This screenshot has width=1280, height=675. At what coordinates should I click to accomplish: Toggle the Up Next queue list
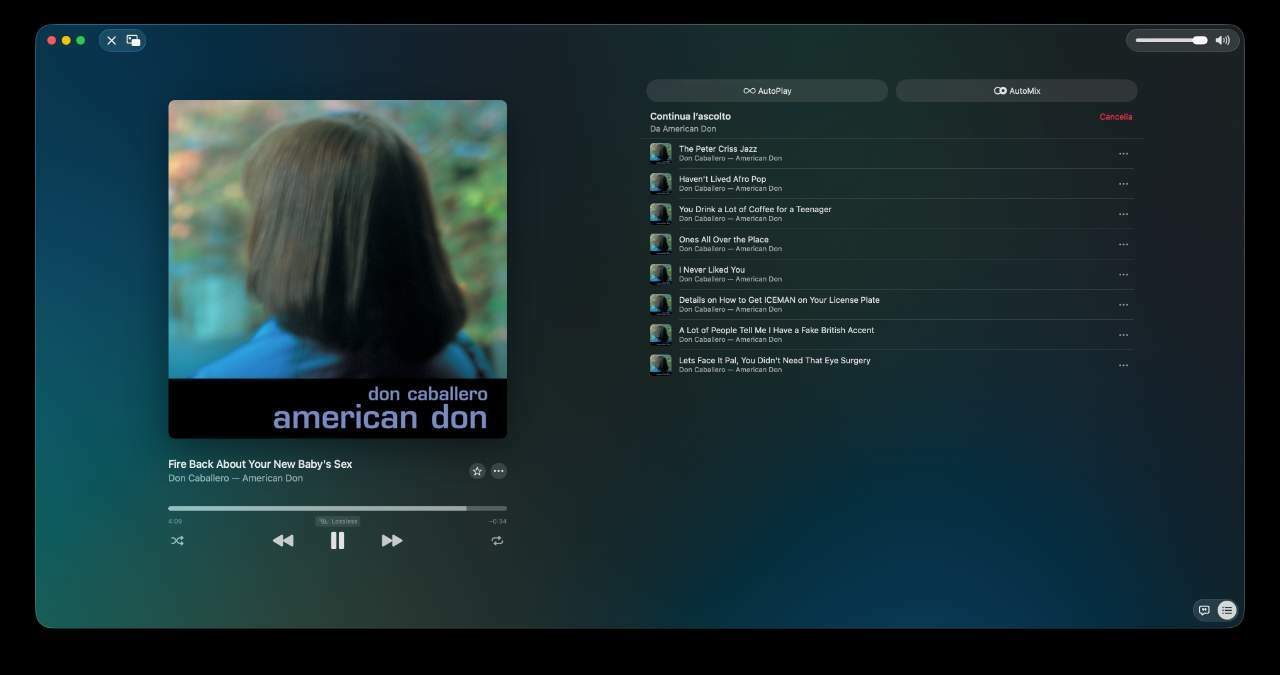tap(1226, 610)
